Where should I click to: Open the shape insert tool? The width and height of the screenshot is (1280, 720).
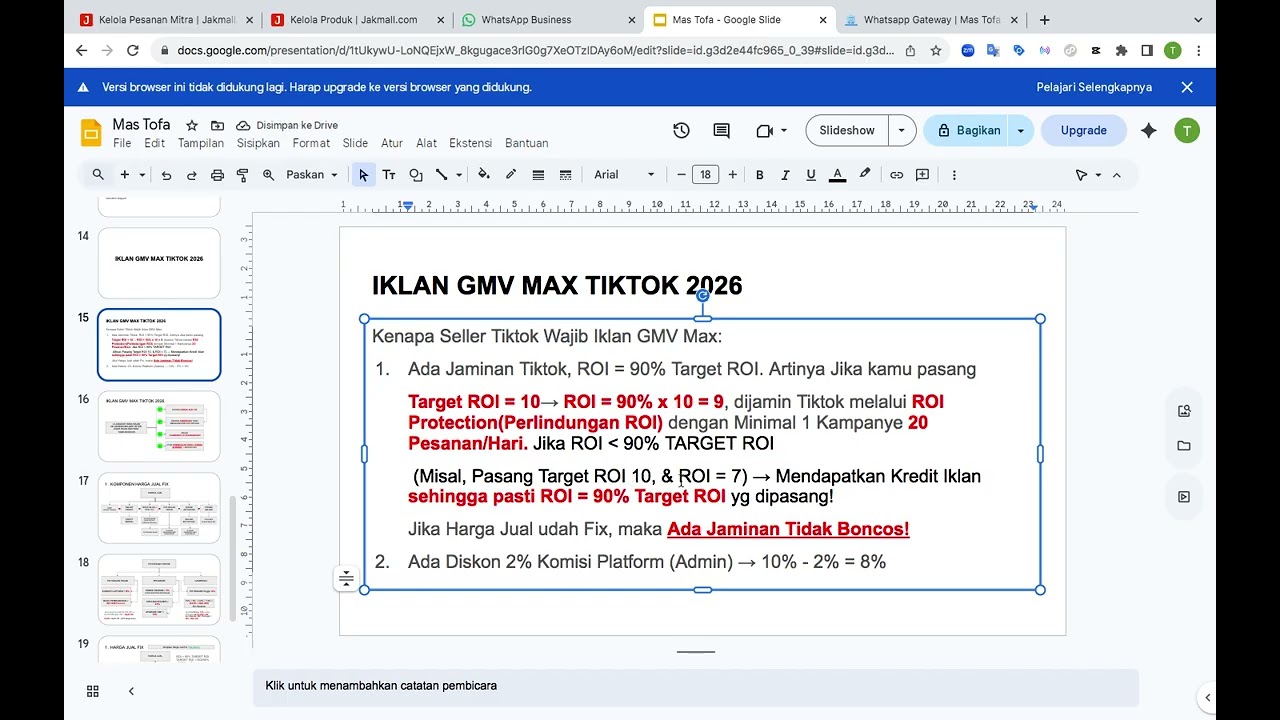[415, 175]
